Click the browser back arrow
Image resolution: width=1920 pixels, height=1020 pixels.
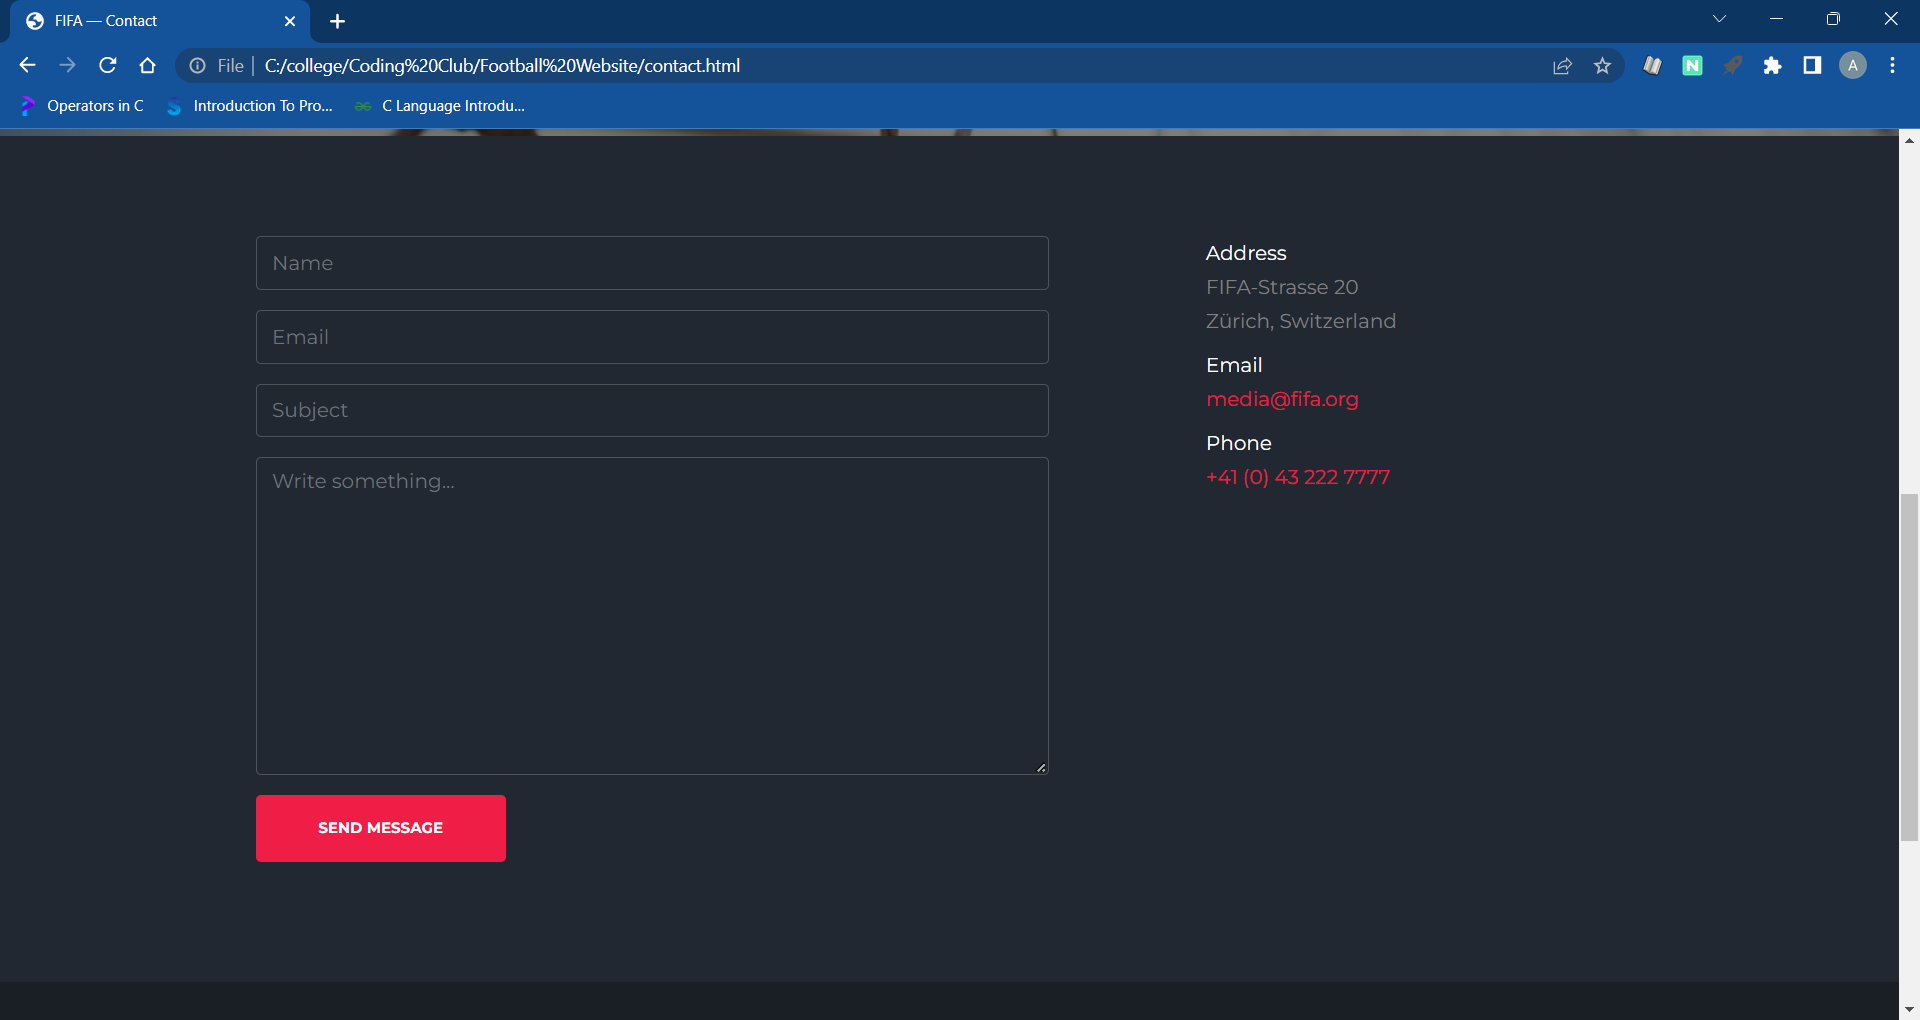pos(26,65)
